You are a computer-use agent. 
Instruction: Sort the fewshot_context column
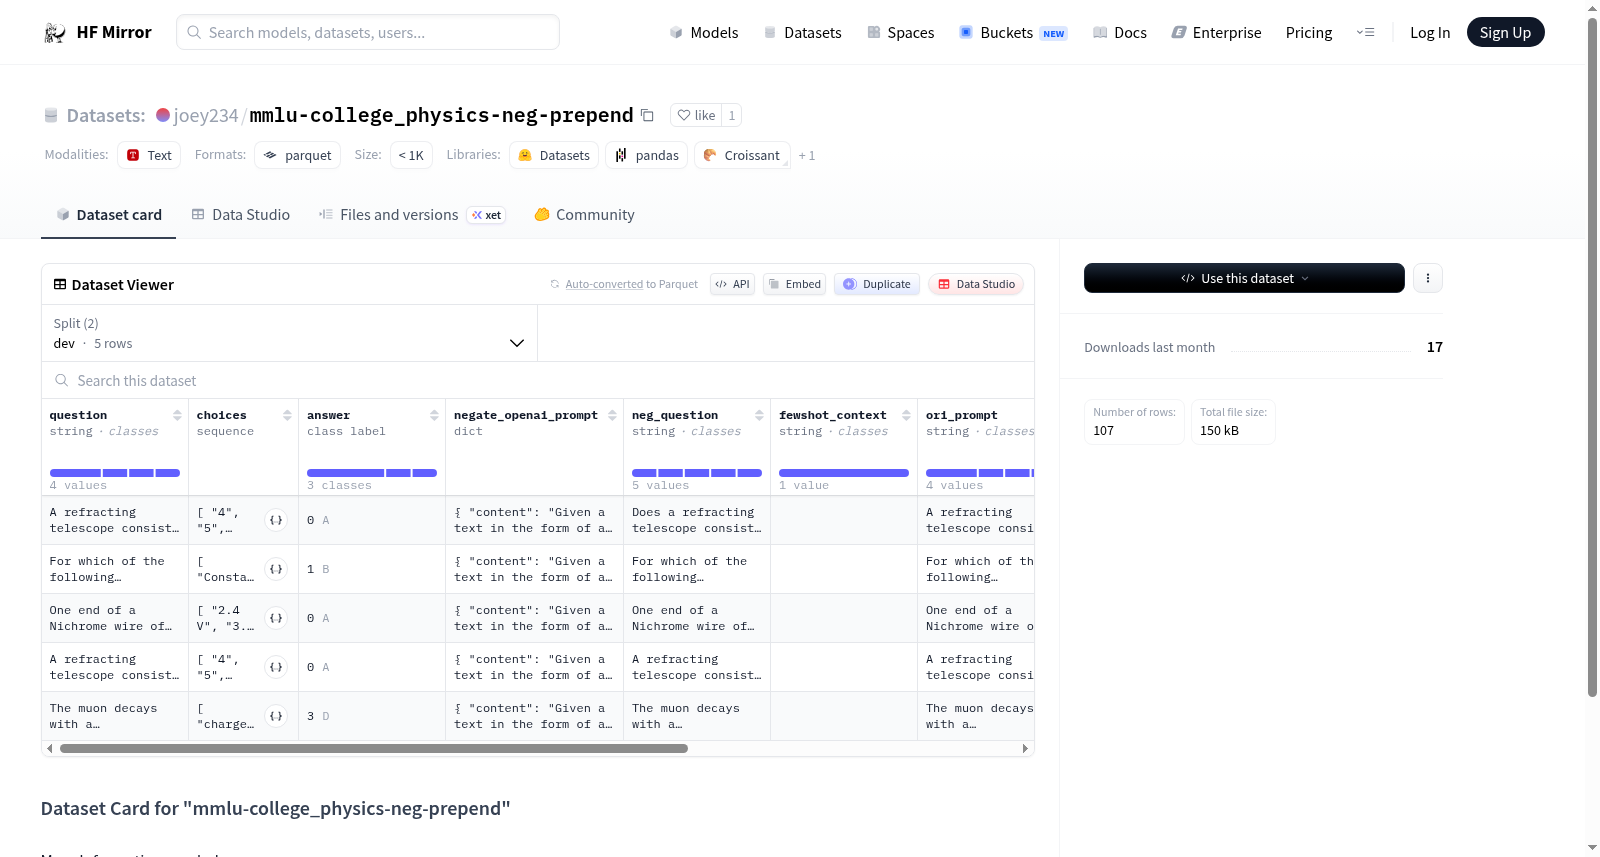[906, 415]
